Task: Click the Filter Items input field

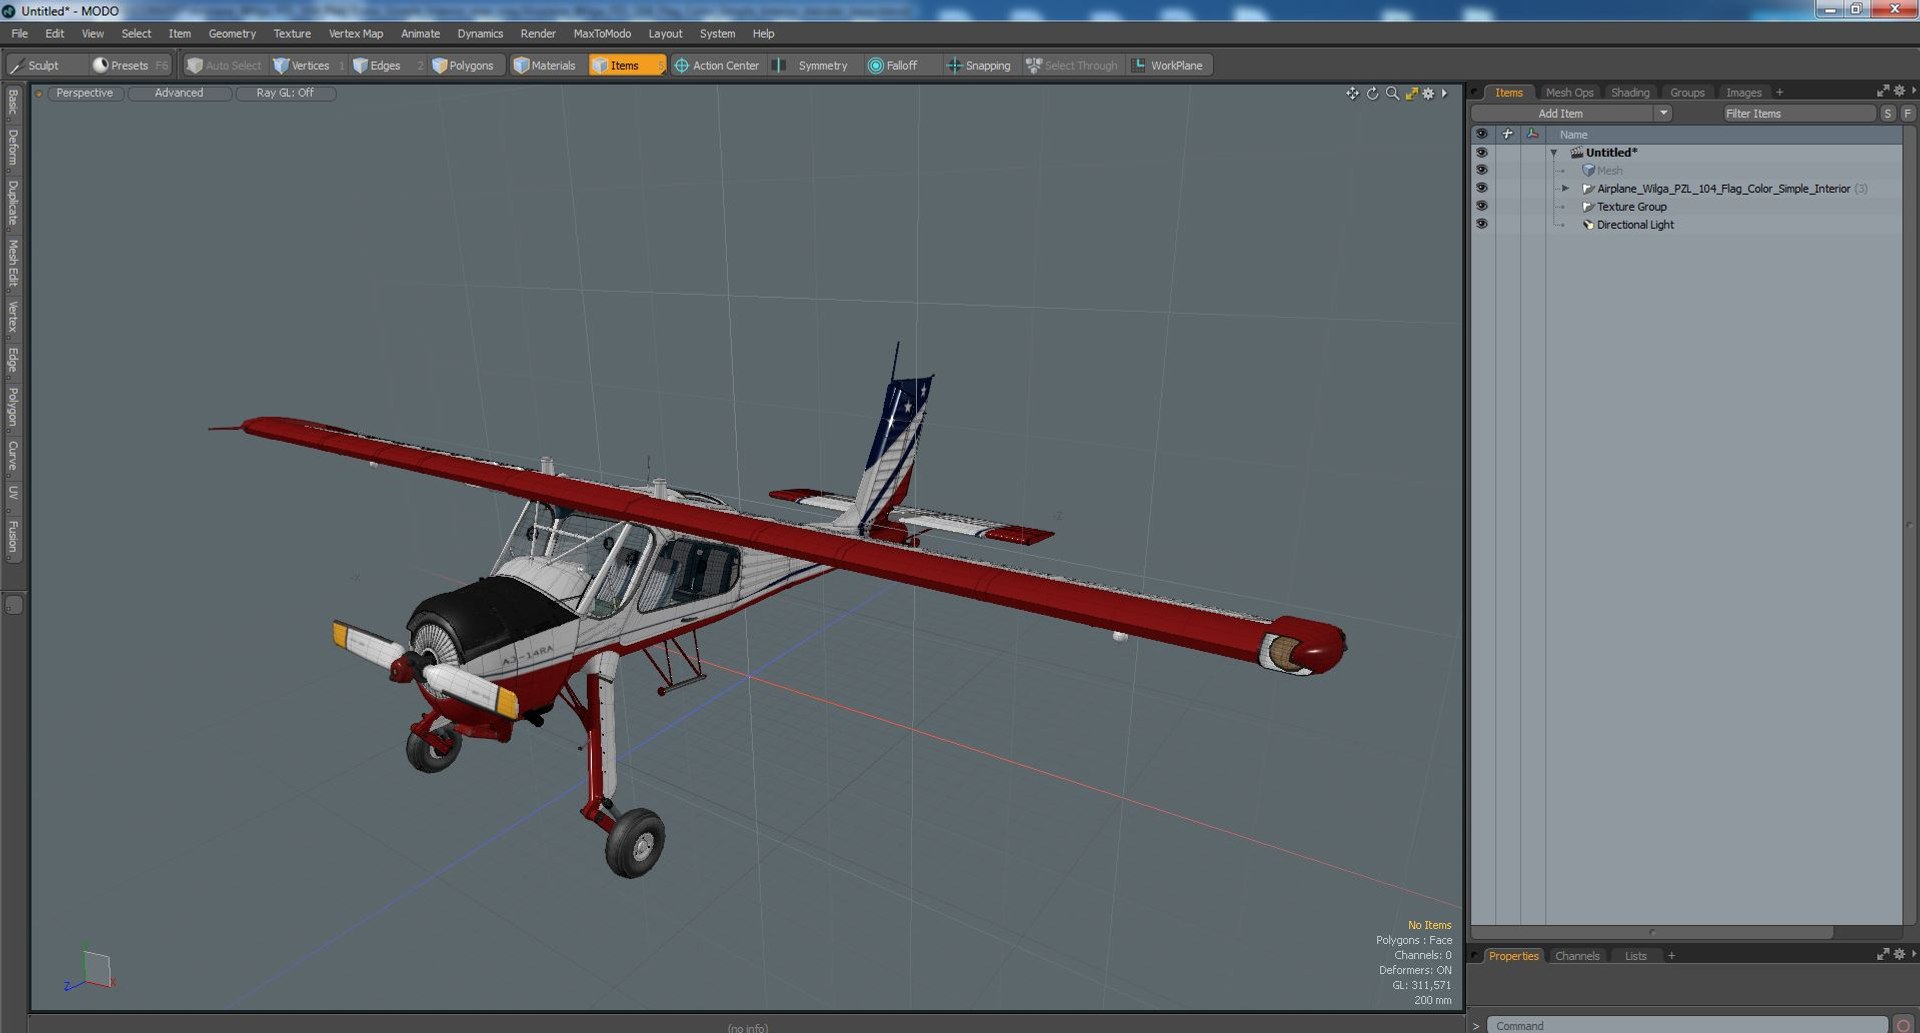Action: [1798, 114]
